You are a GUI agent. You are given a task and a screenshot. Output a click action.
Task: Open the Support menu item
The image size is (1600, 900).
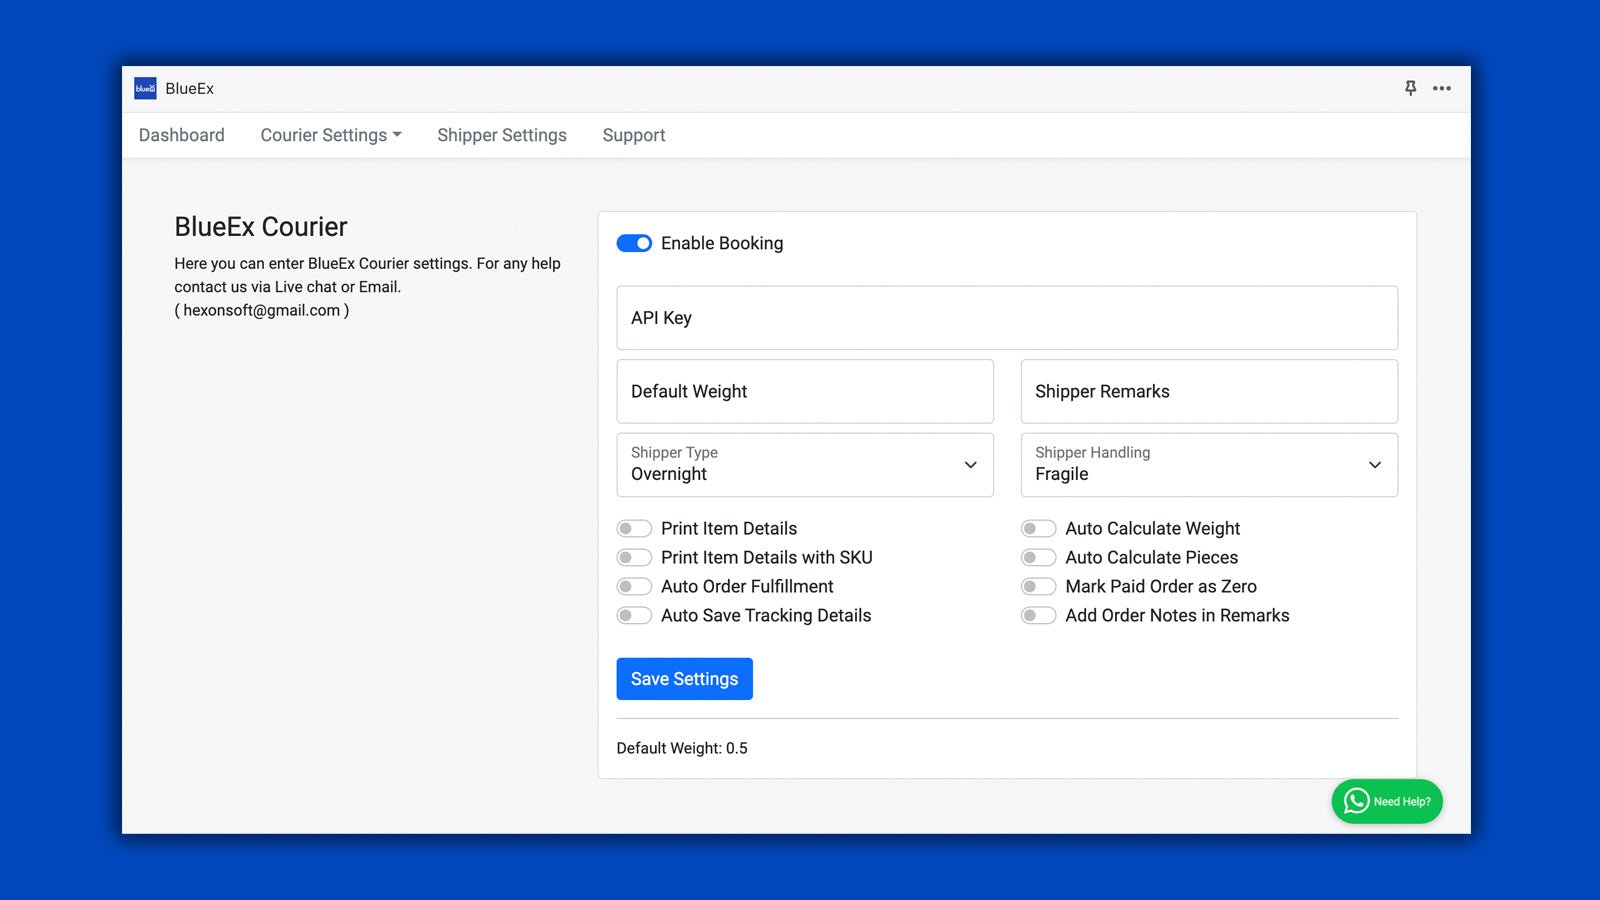coord(633,135)
